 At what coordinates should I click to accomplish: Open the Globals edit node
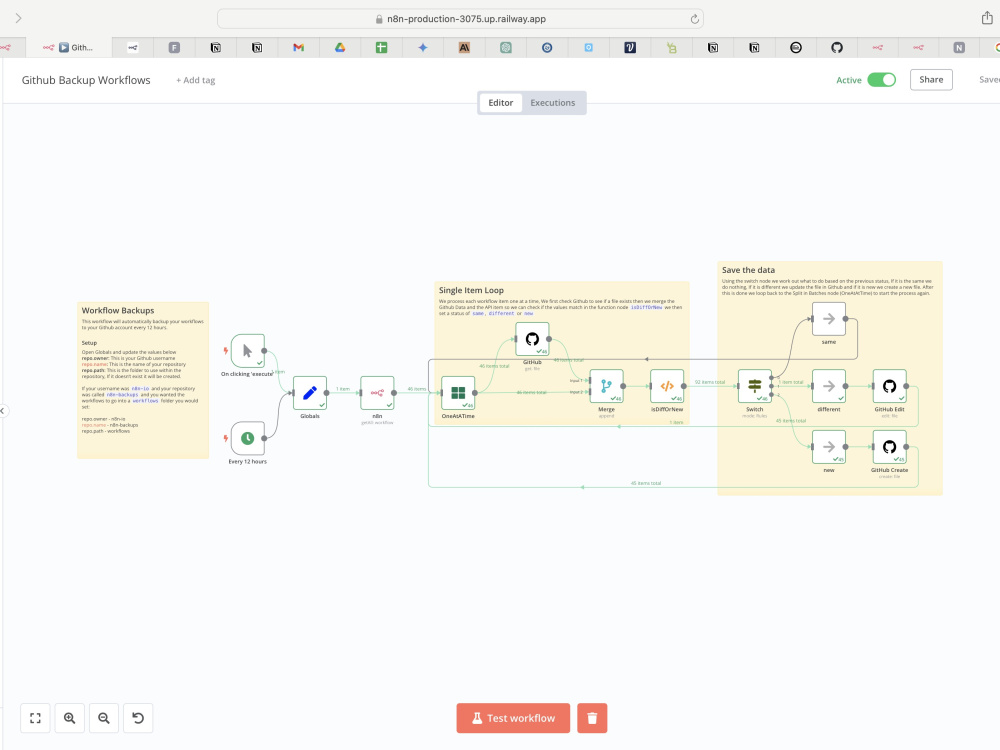click(310, 393)
